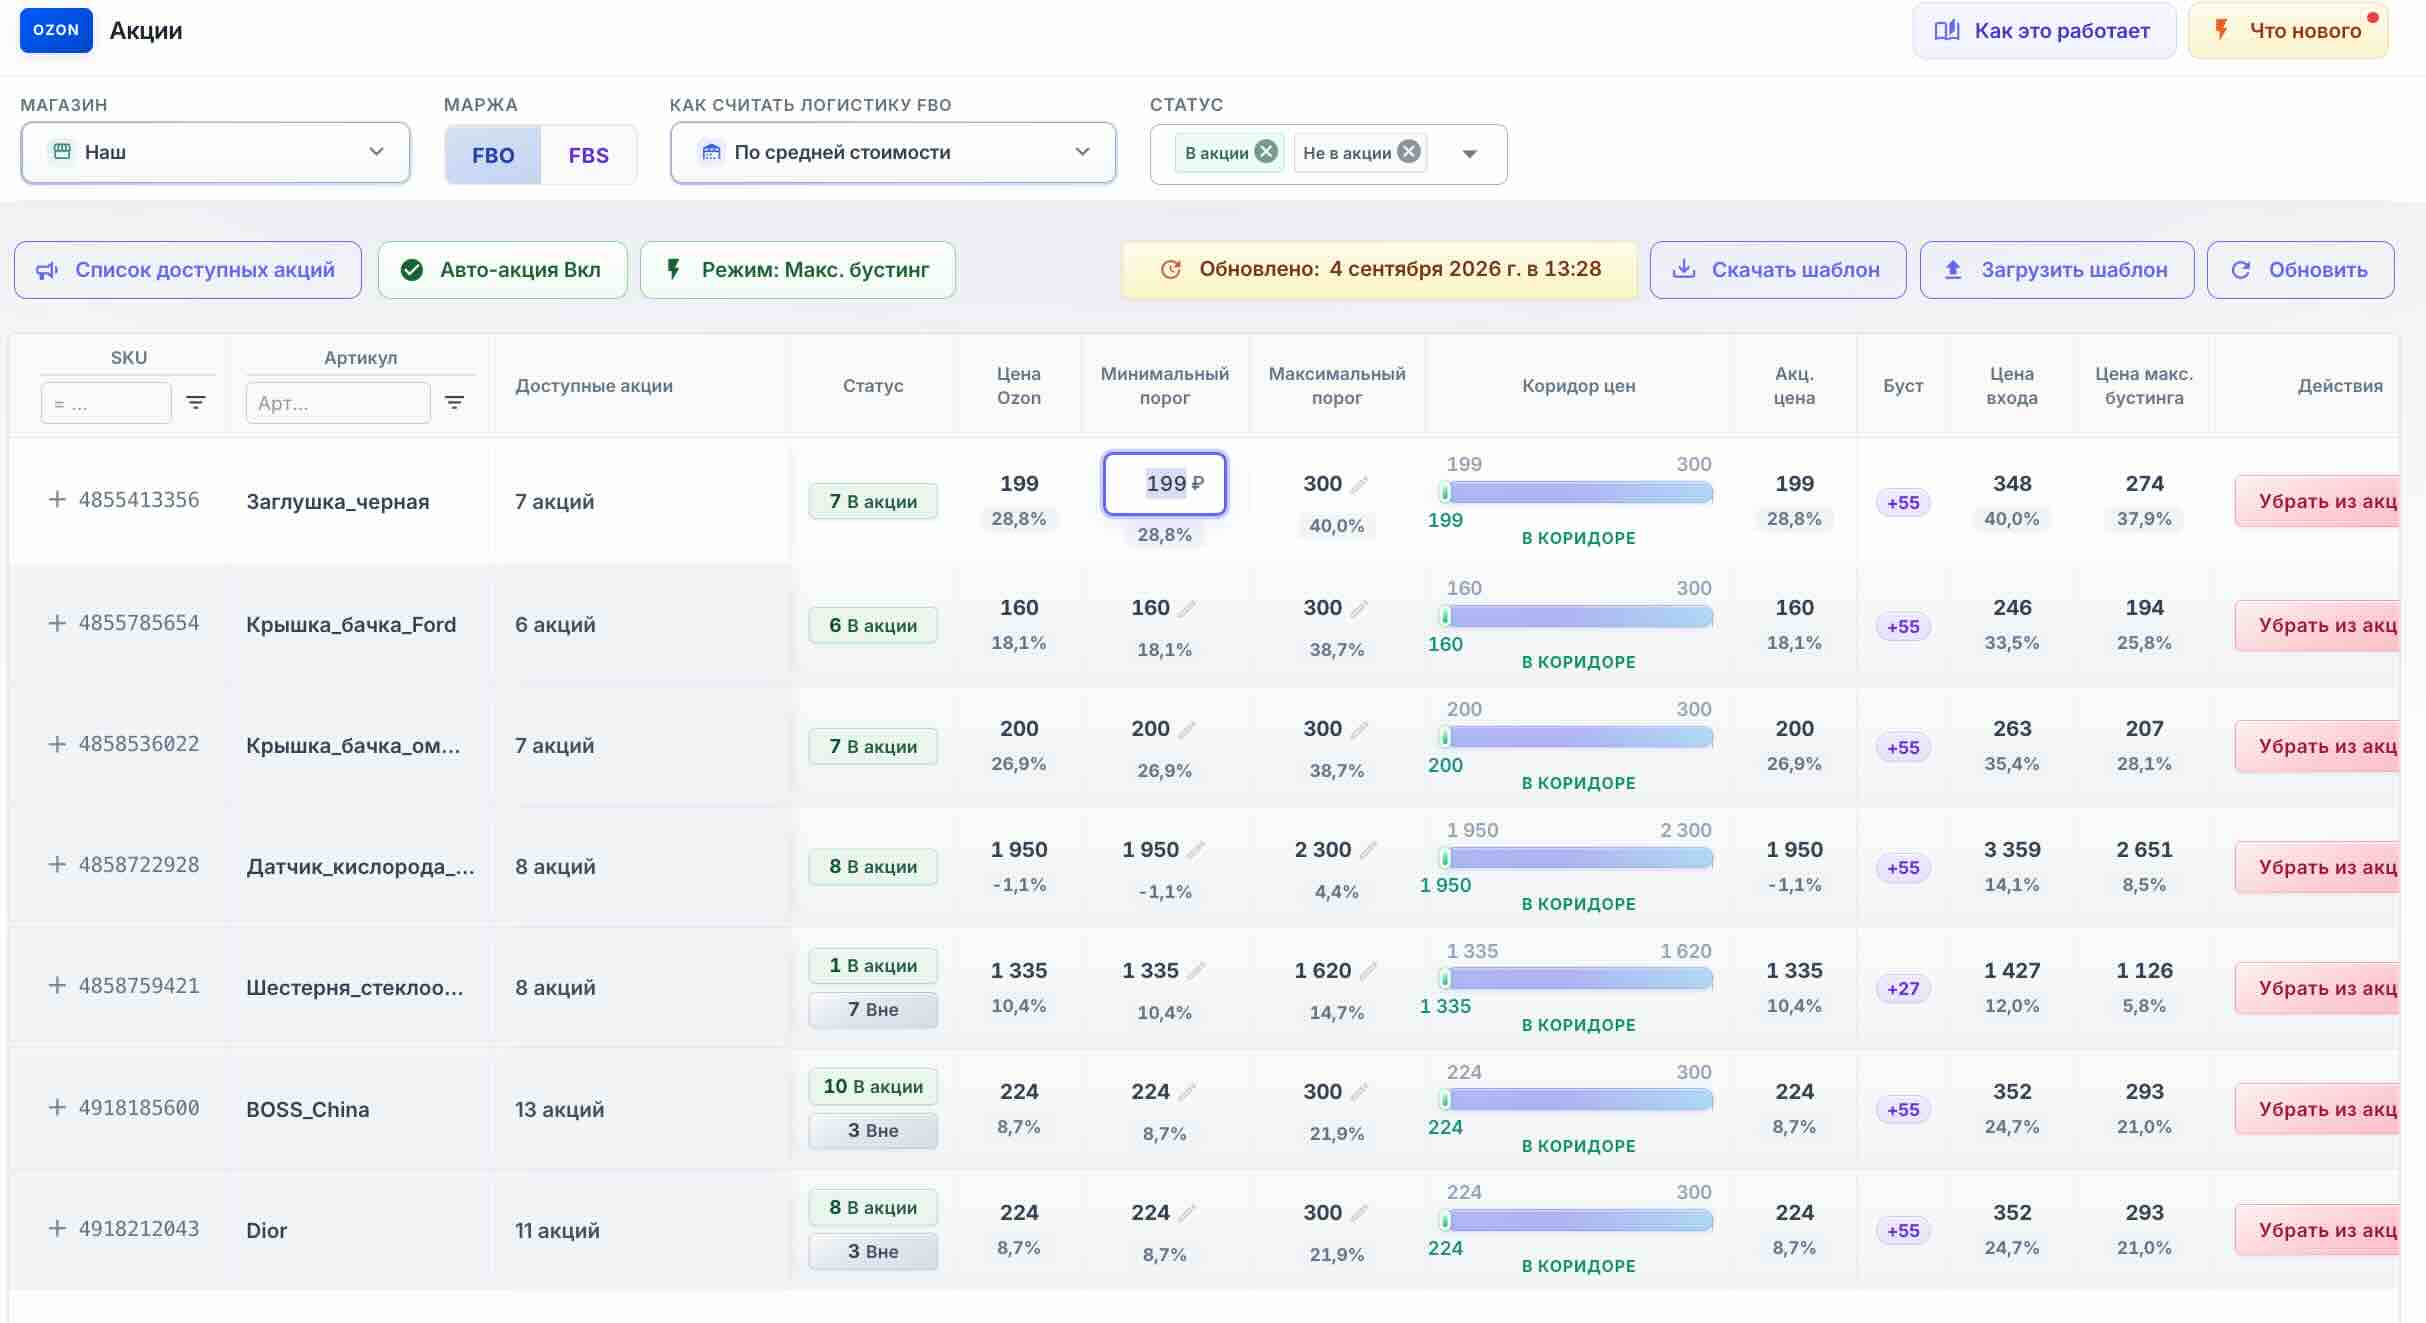This screenshot has width=2426, height=1323.
Task: Click '10 В акции' badge for BOSS_China
Action: click(x=873, y=1087)
